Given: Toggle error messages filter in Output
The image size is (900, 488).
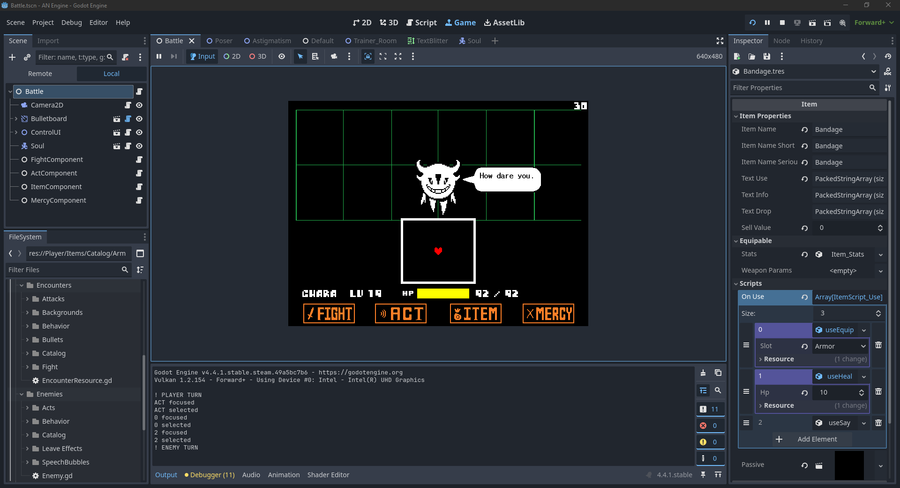Looking at the screenshot, I should pos(709,425).
